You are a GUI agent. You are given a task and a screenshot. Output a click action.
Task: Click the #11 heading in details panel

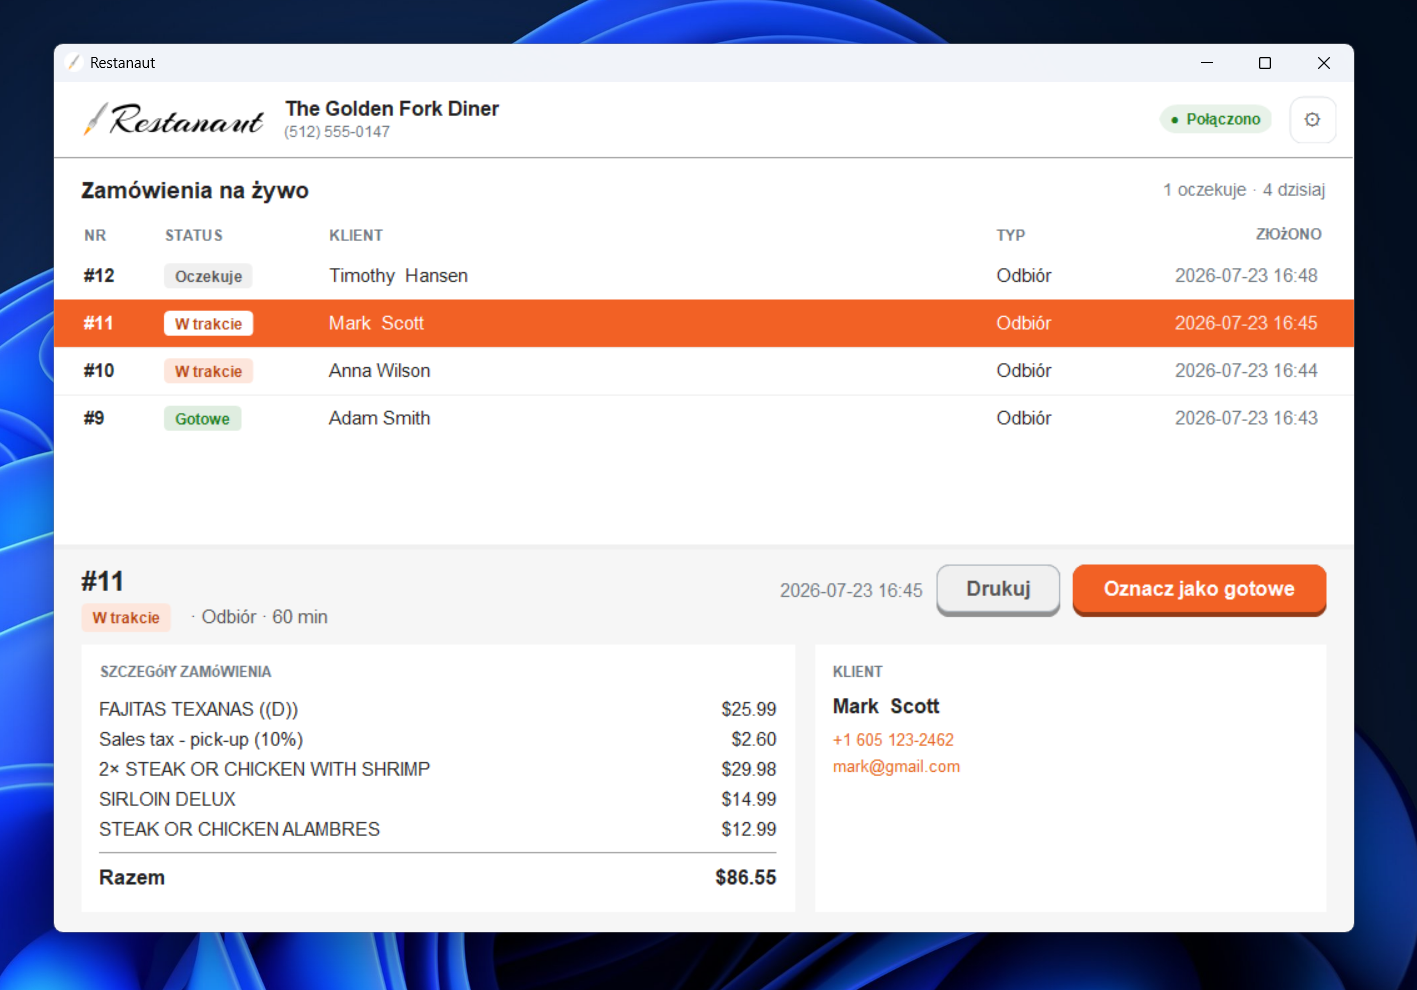pyautogui.click(x=102, y=581)
